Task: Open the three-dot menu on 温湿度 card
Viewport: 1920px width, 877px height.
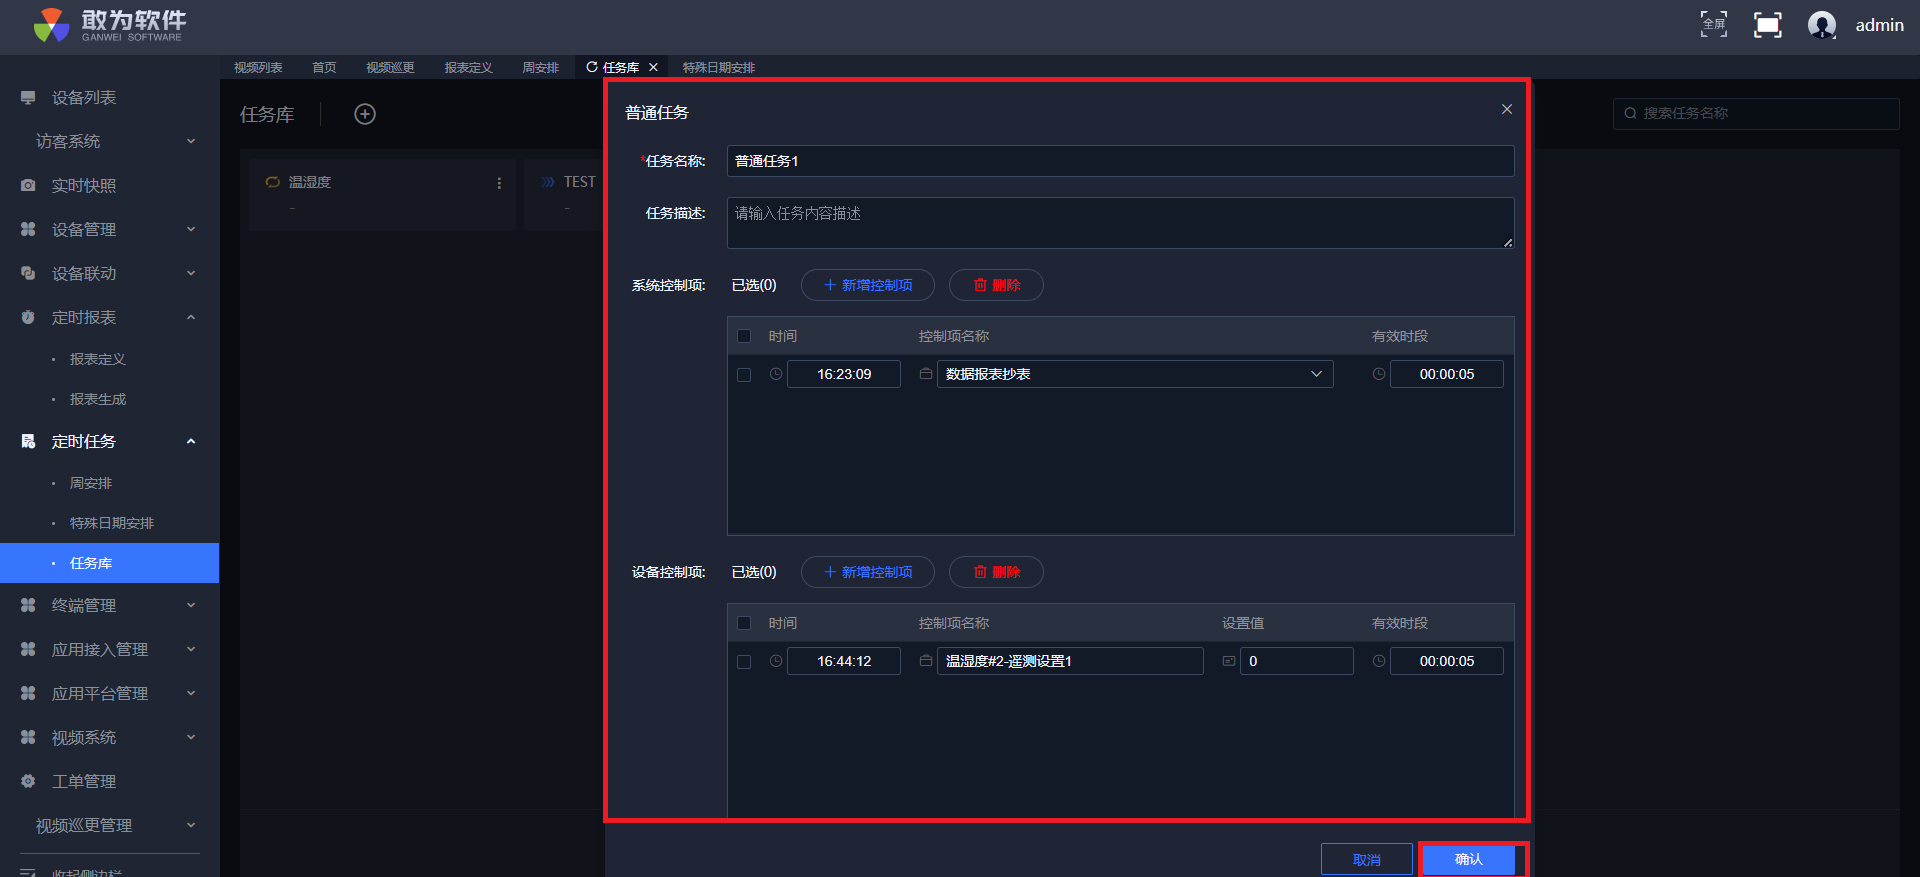Action: click(499, 183)
